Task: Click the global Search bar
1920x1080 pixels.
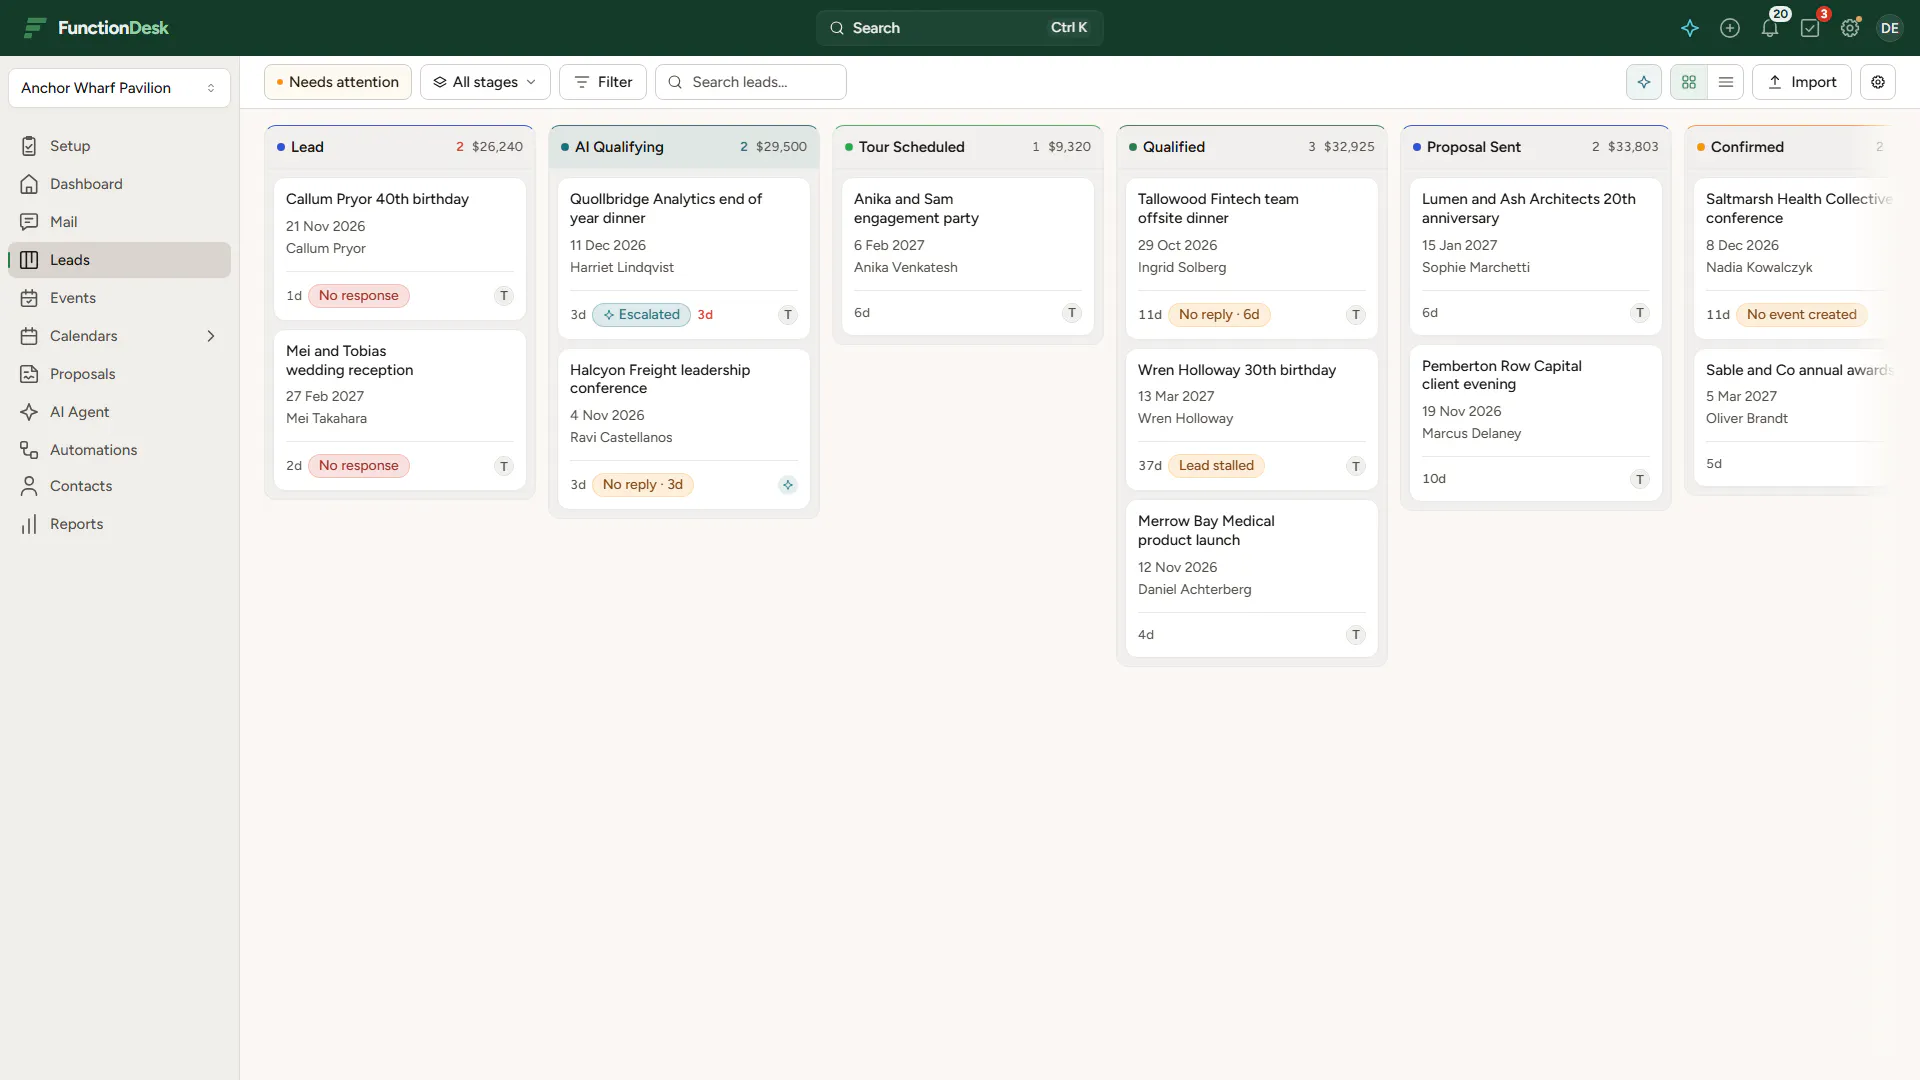Action: pyautogui.click(x=960, y=28)
